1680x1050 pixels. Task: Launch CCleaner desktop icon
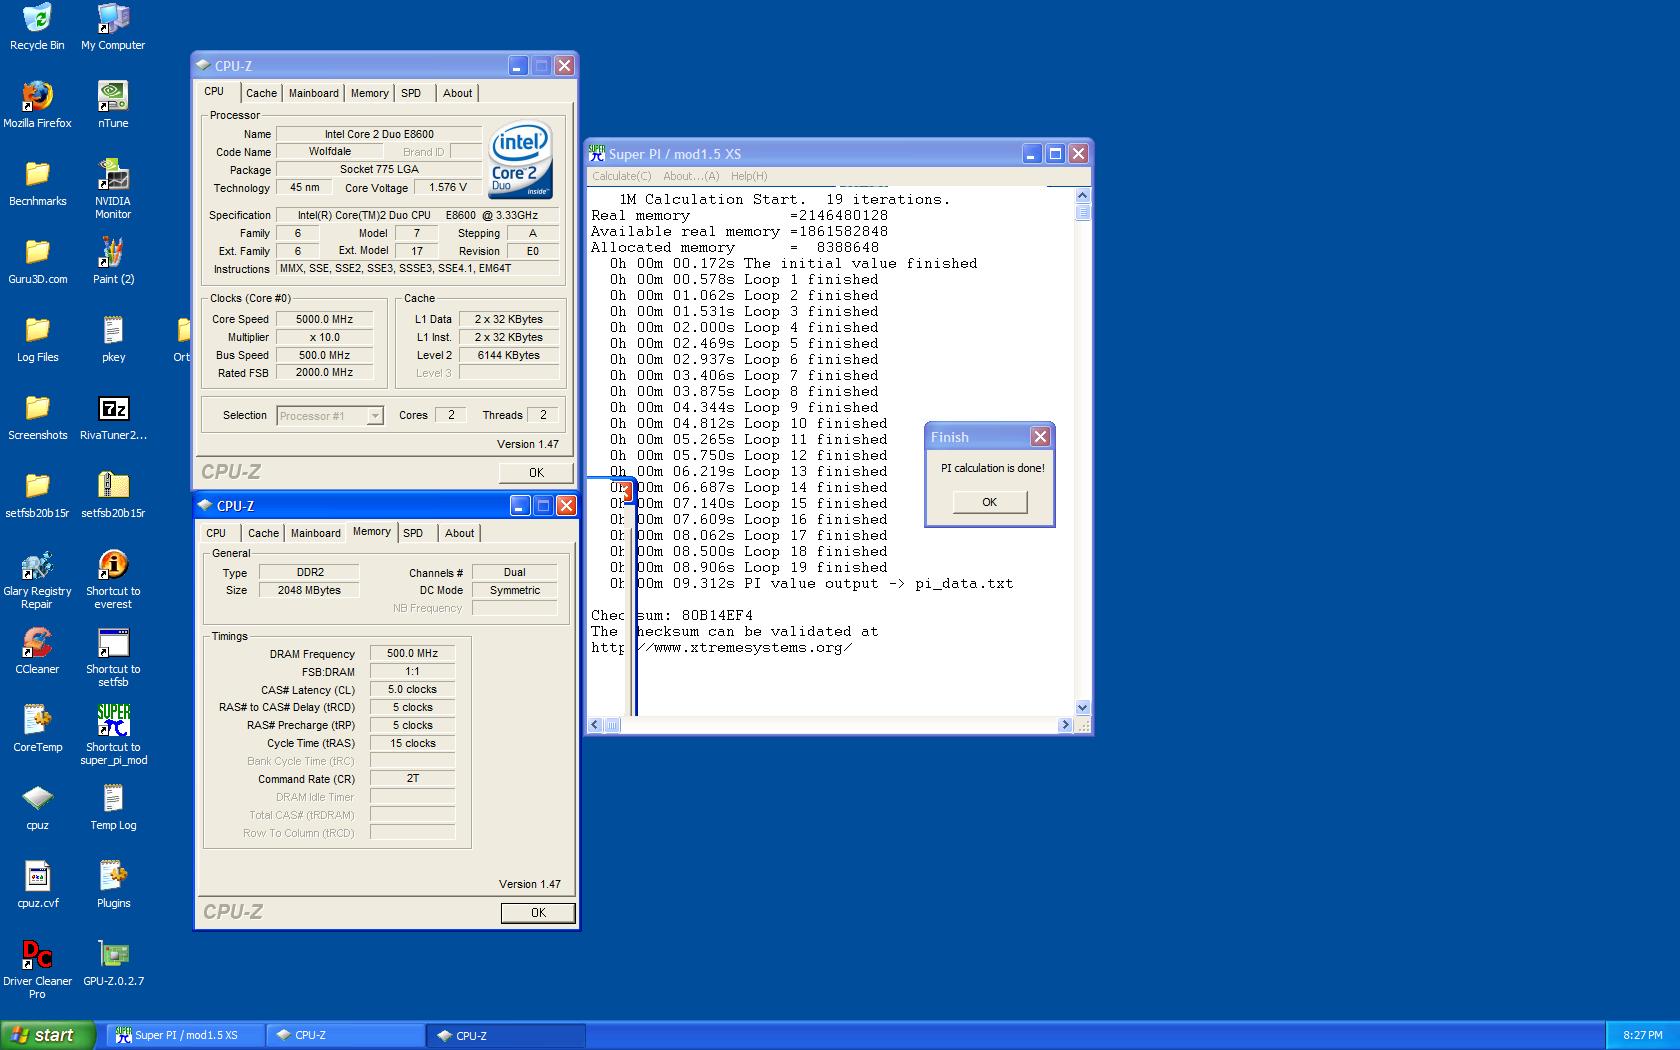(37, 651)
